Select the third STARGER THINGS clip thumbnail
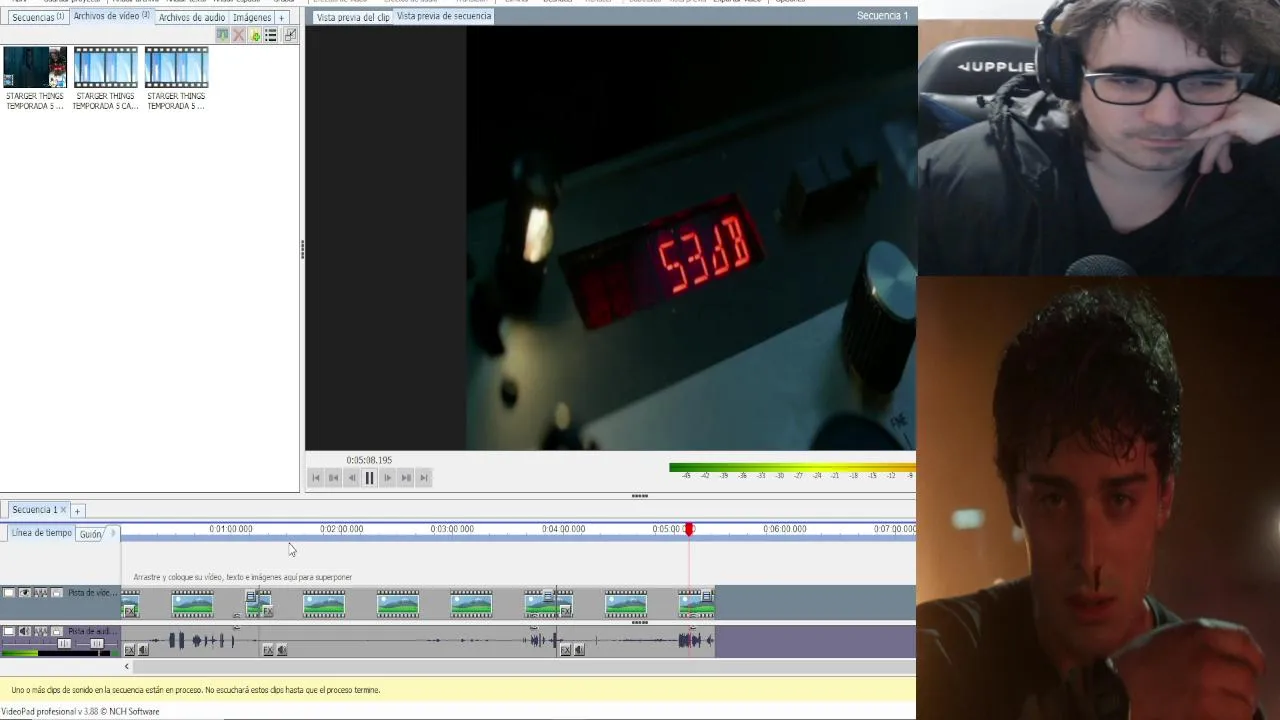1280x720 pixels. 176,67
